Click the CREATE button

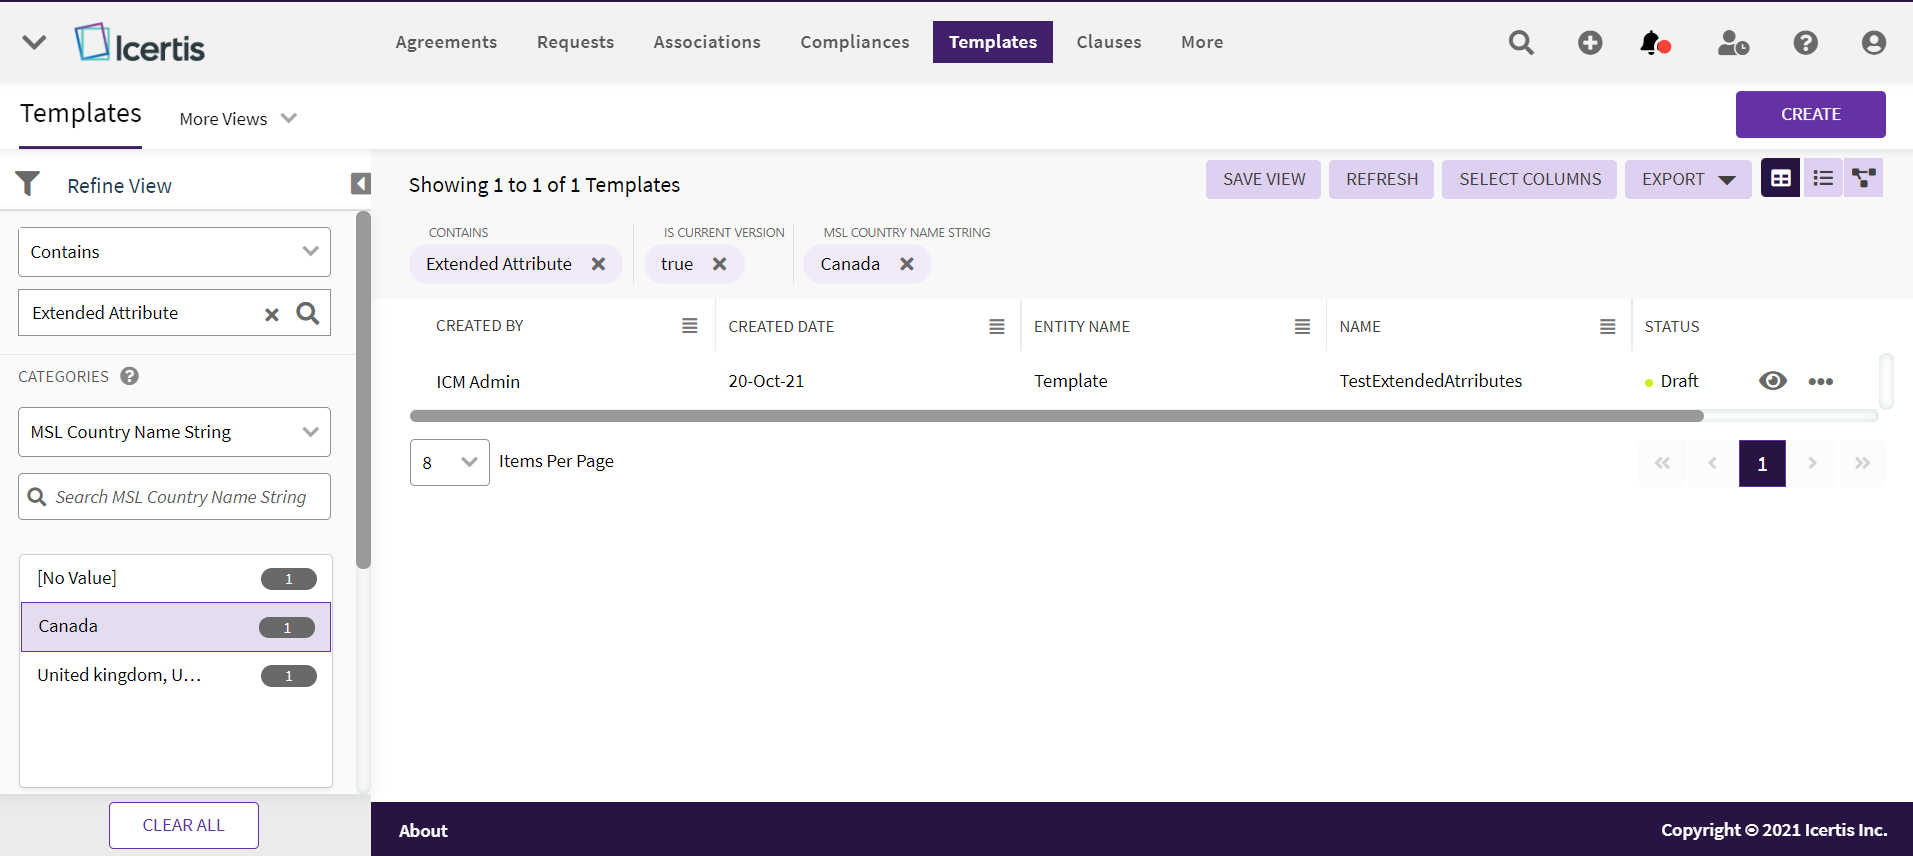click(x=1810, y=114)
